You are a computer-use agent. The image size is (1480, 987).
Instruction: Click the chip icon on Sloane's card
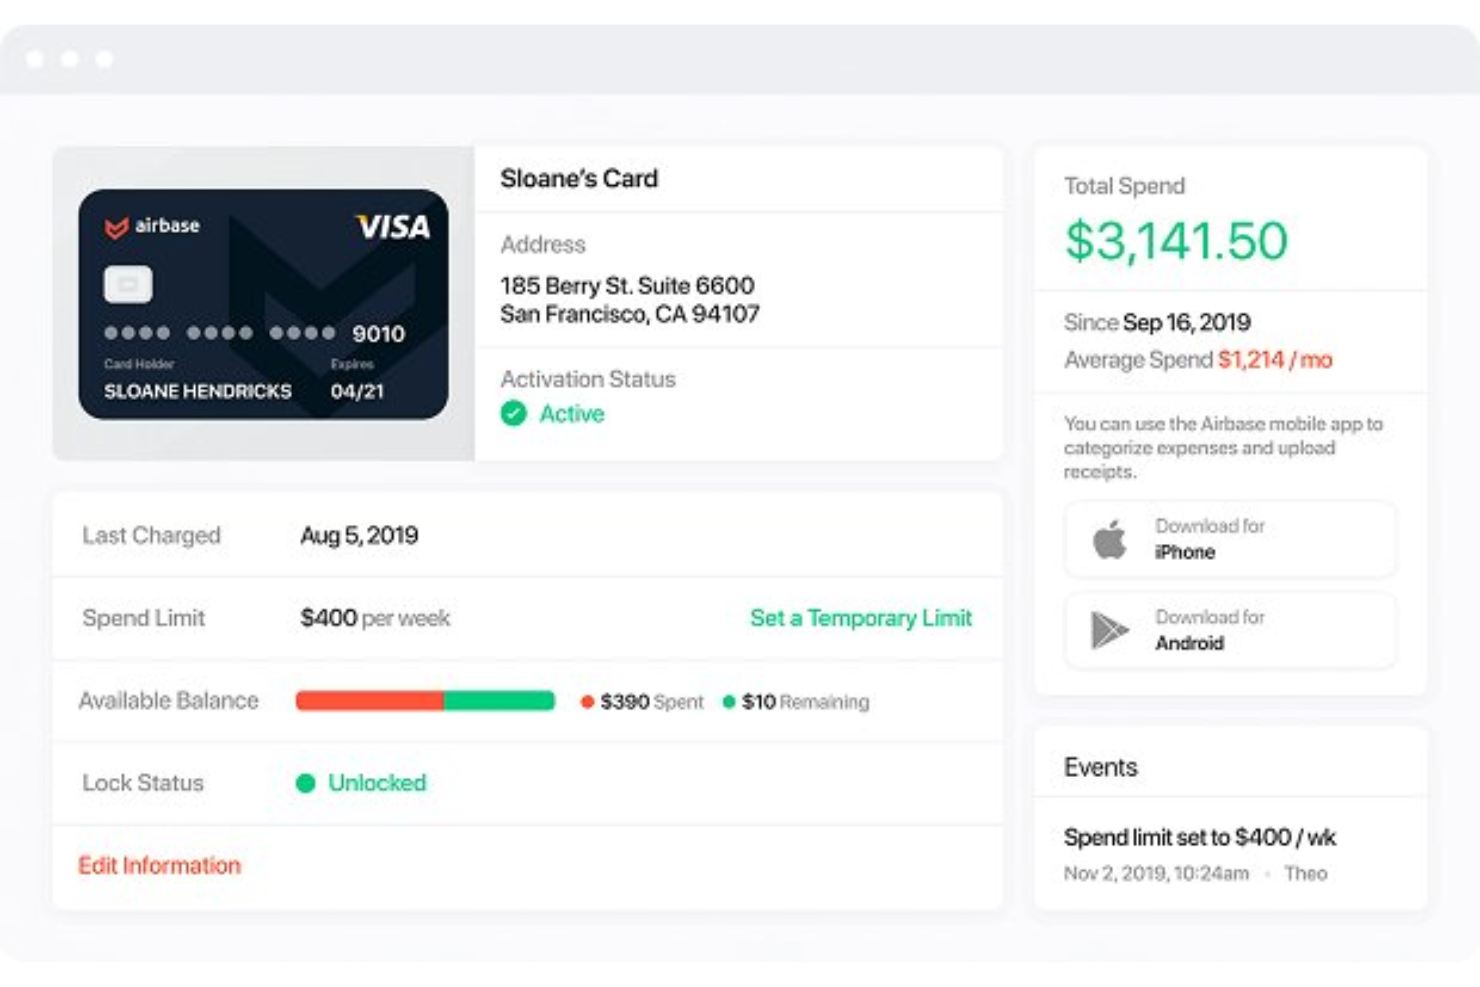click(129, 283)
